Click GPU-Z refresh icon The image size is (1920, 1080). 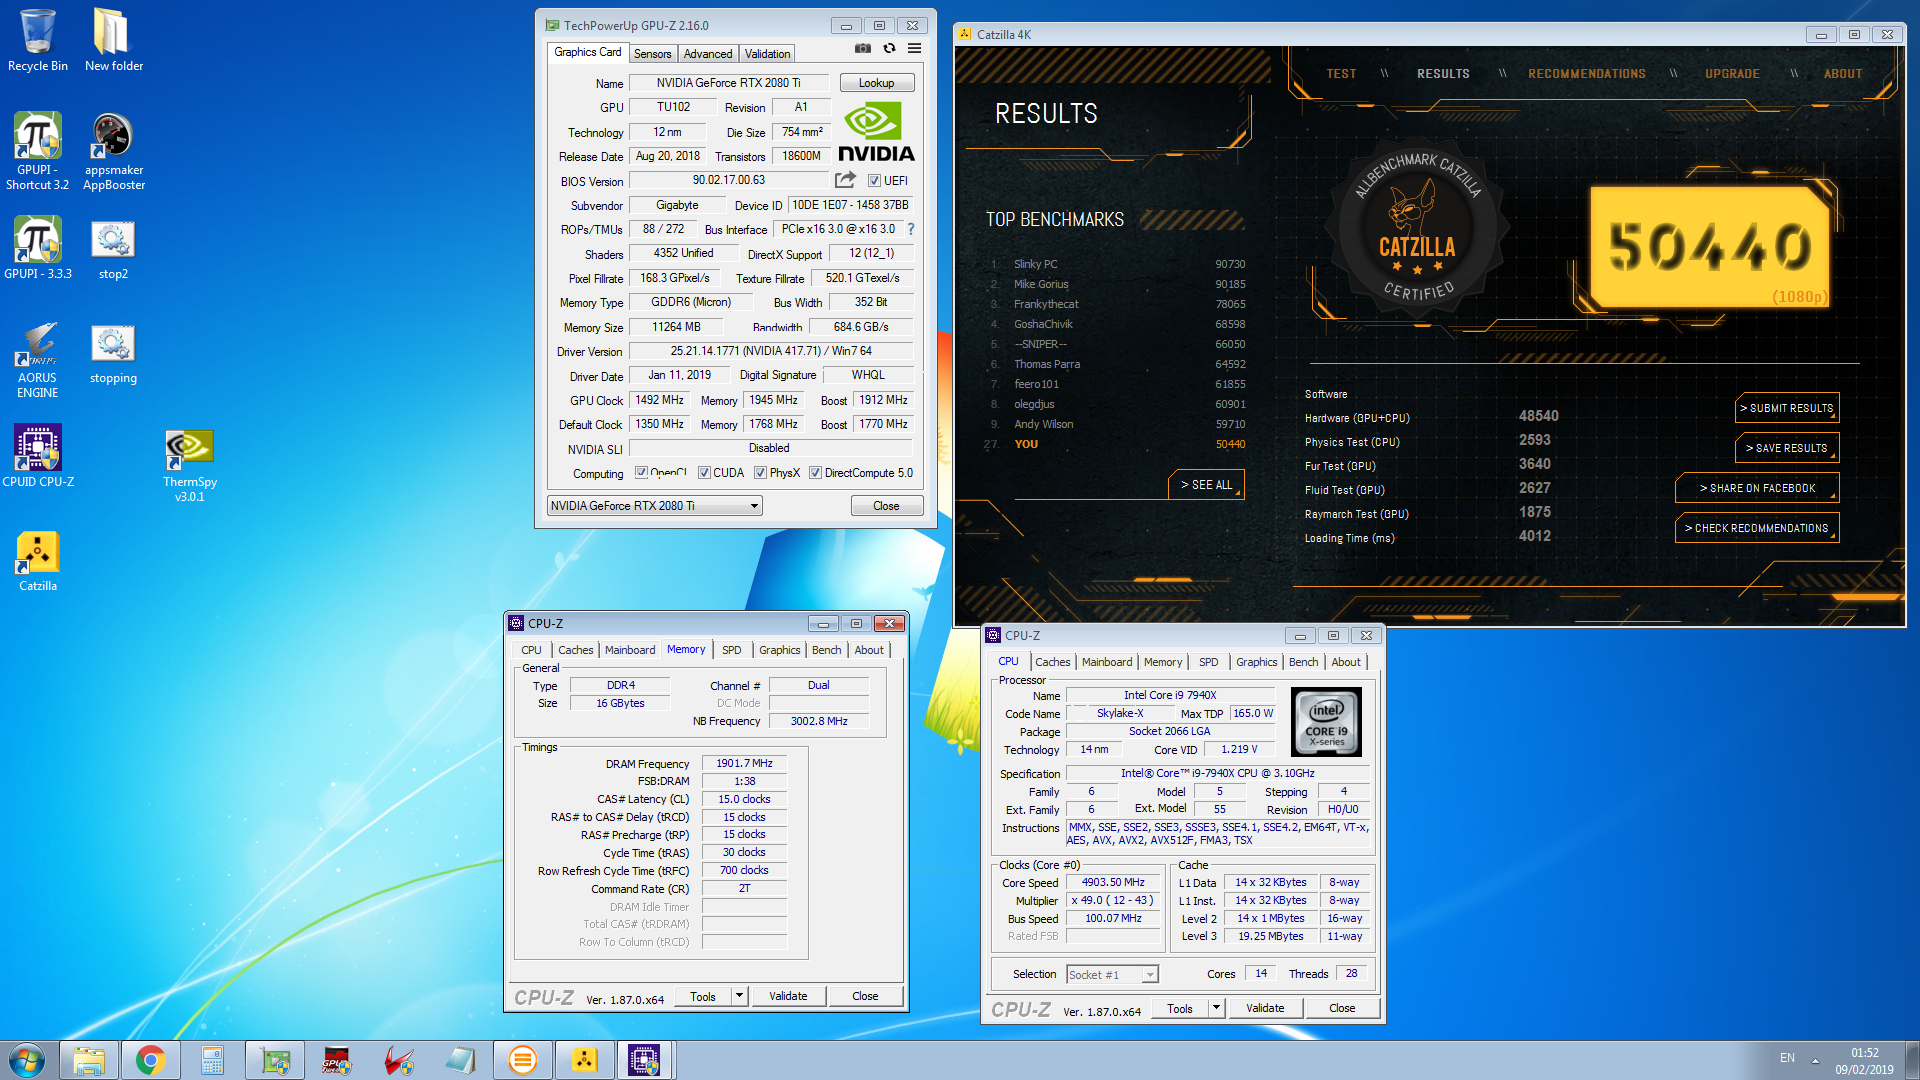(889, 48)
